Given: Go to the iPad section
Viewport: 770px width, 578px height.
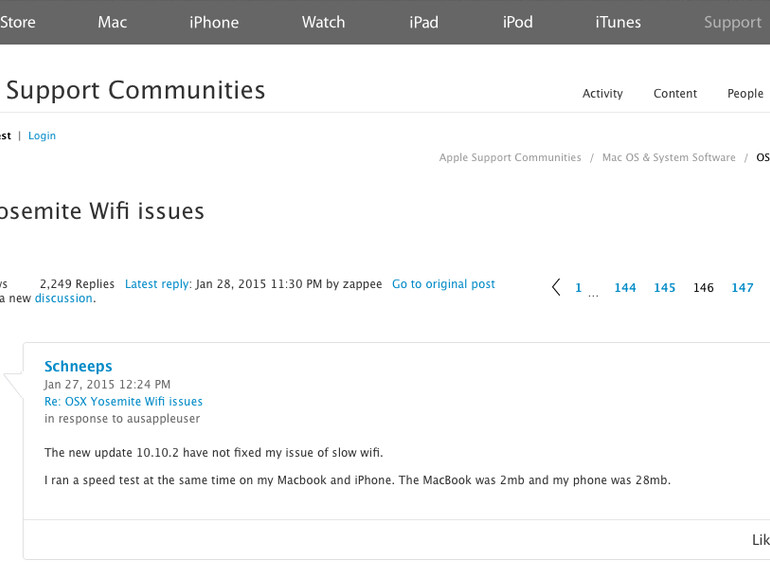Looking at the screenshot, I should (x=423, y=22).
